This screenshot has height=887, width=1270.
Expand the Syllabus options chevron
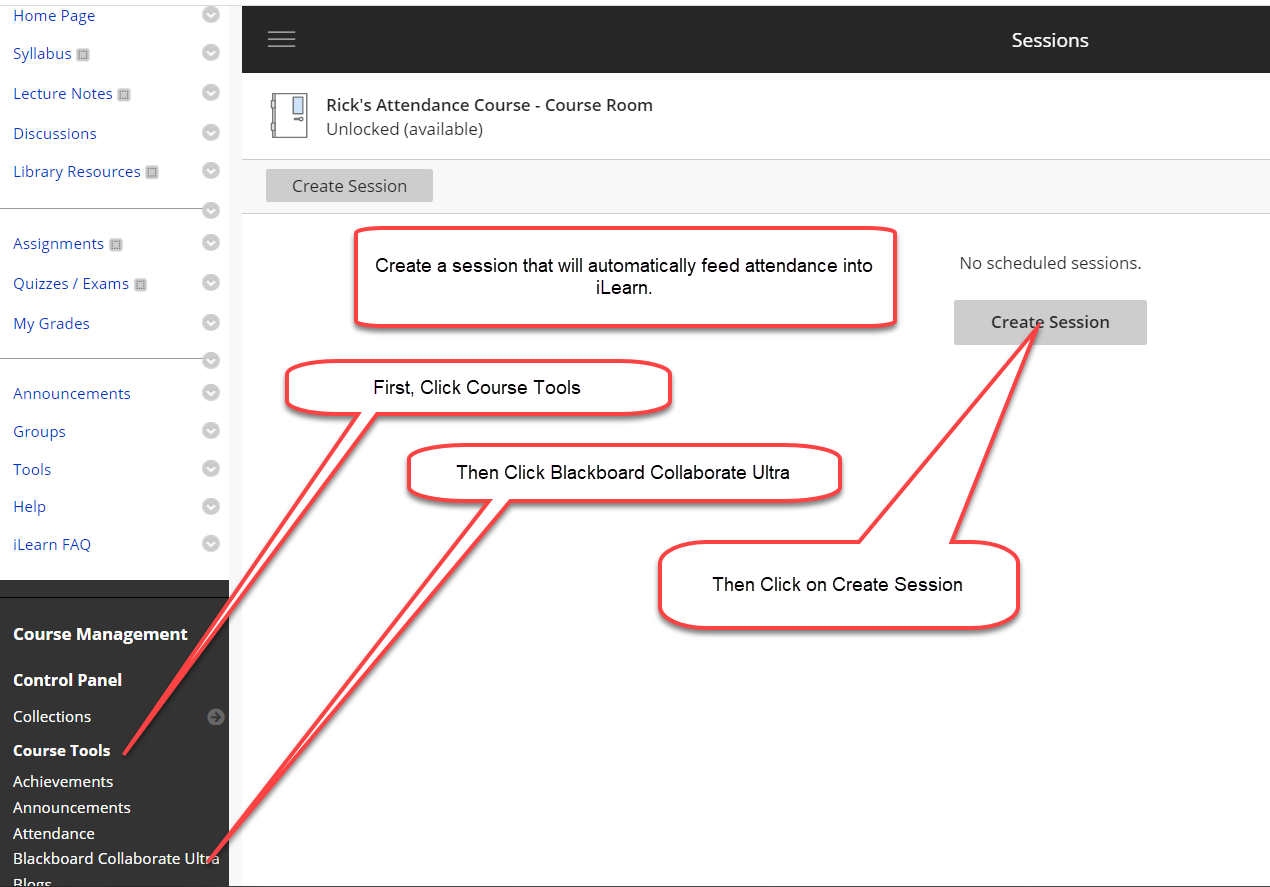coord(210,53)
